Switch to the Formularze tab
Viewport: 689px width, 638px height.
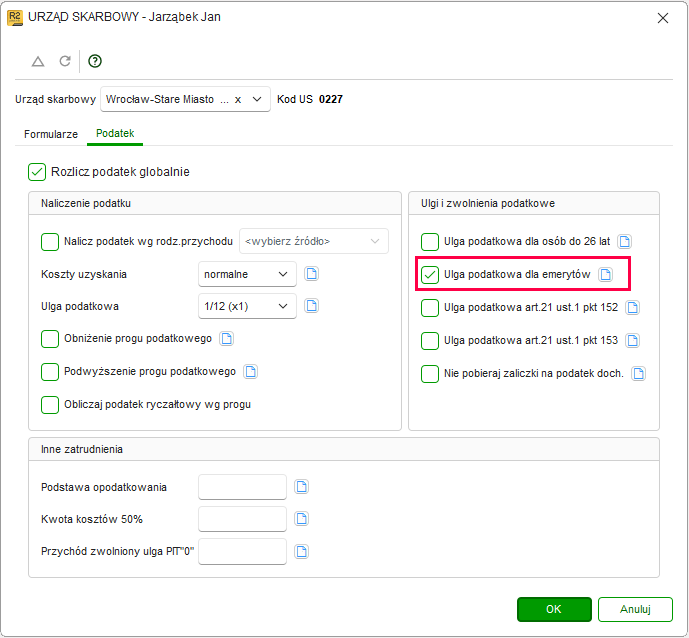[x=51, y=134]
